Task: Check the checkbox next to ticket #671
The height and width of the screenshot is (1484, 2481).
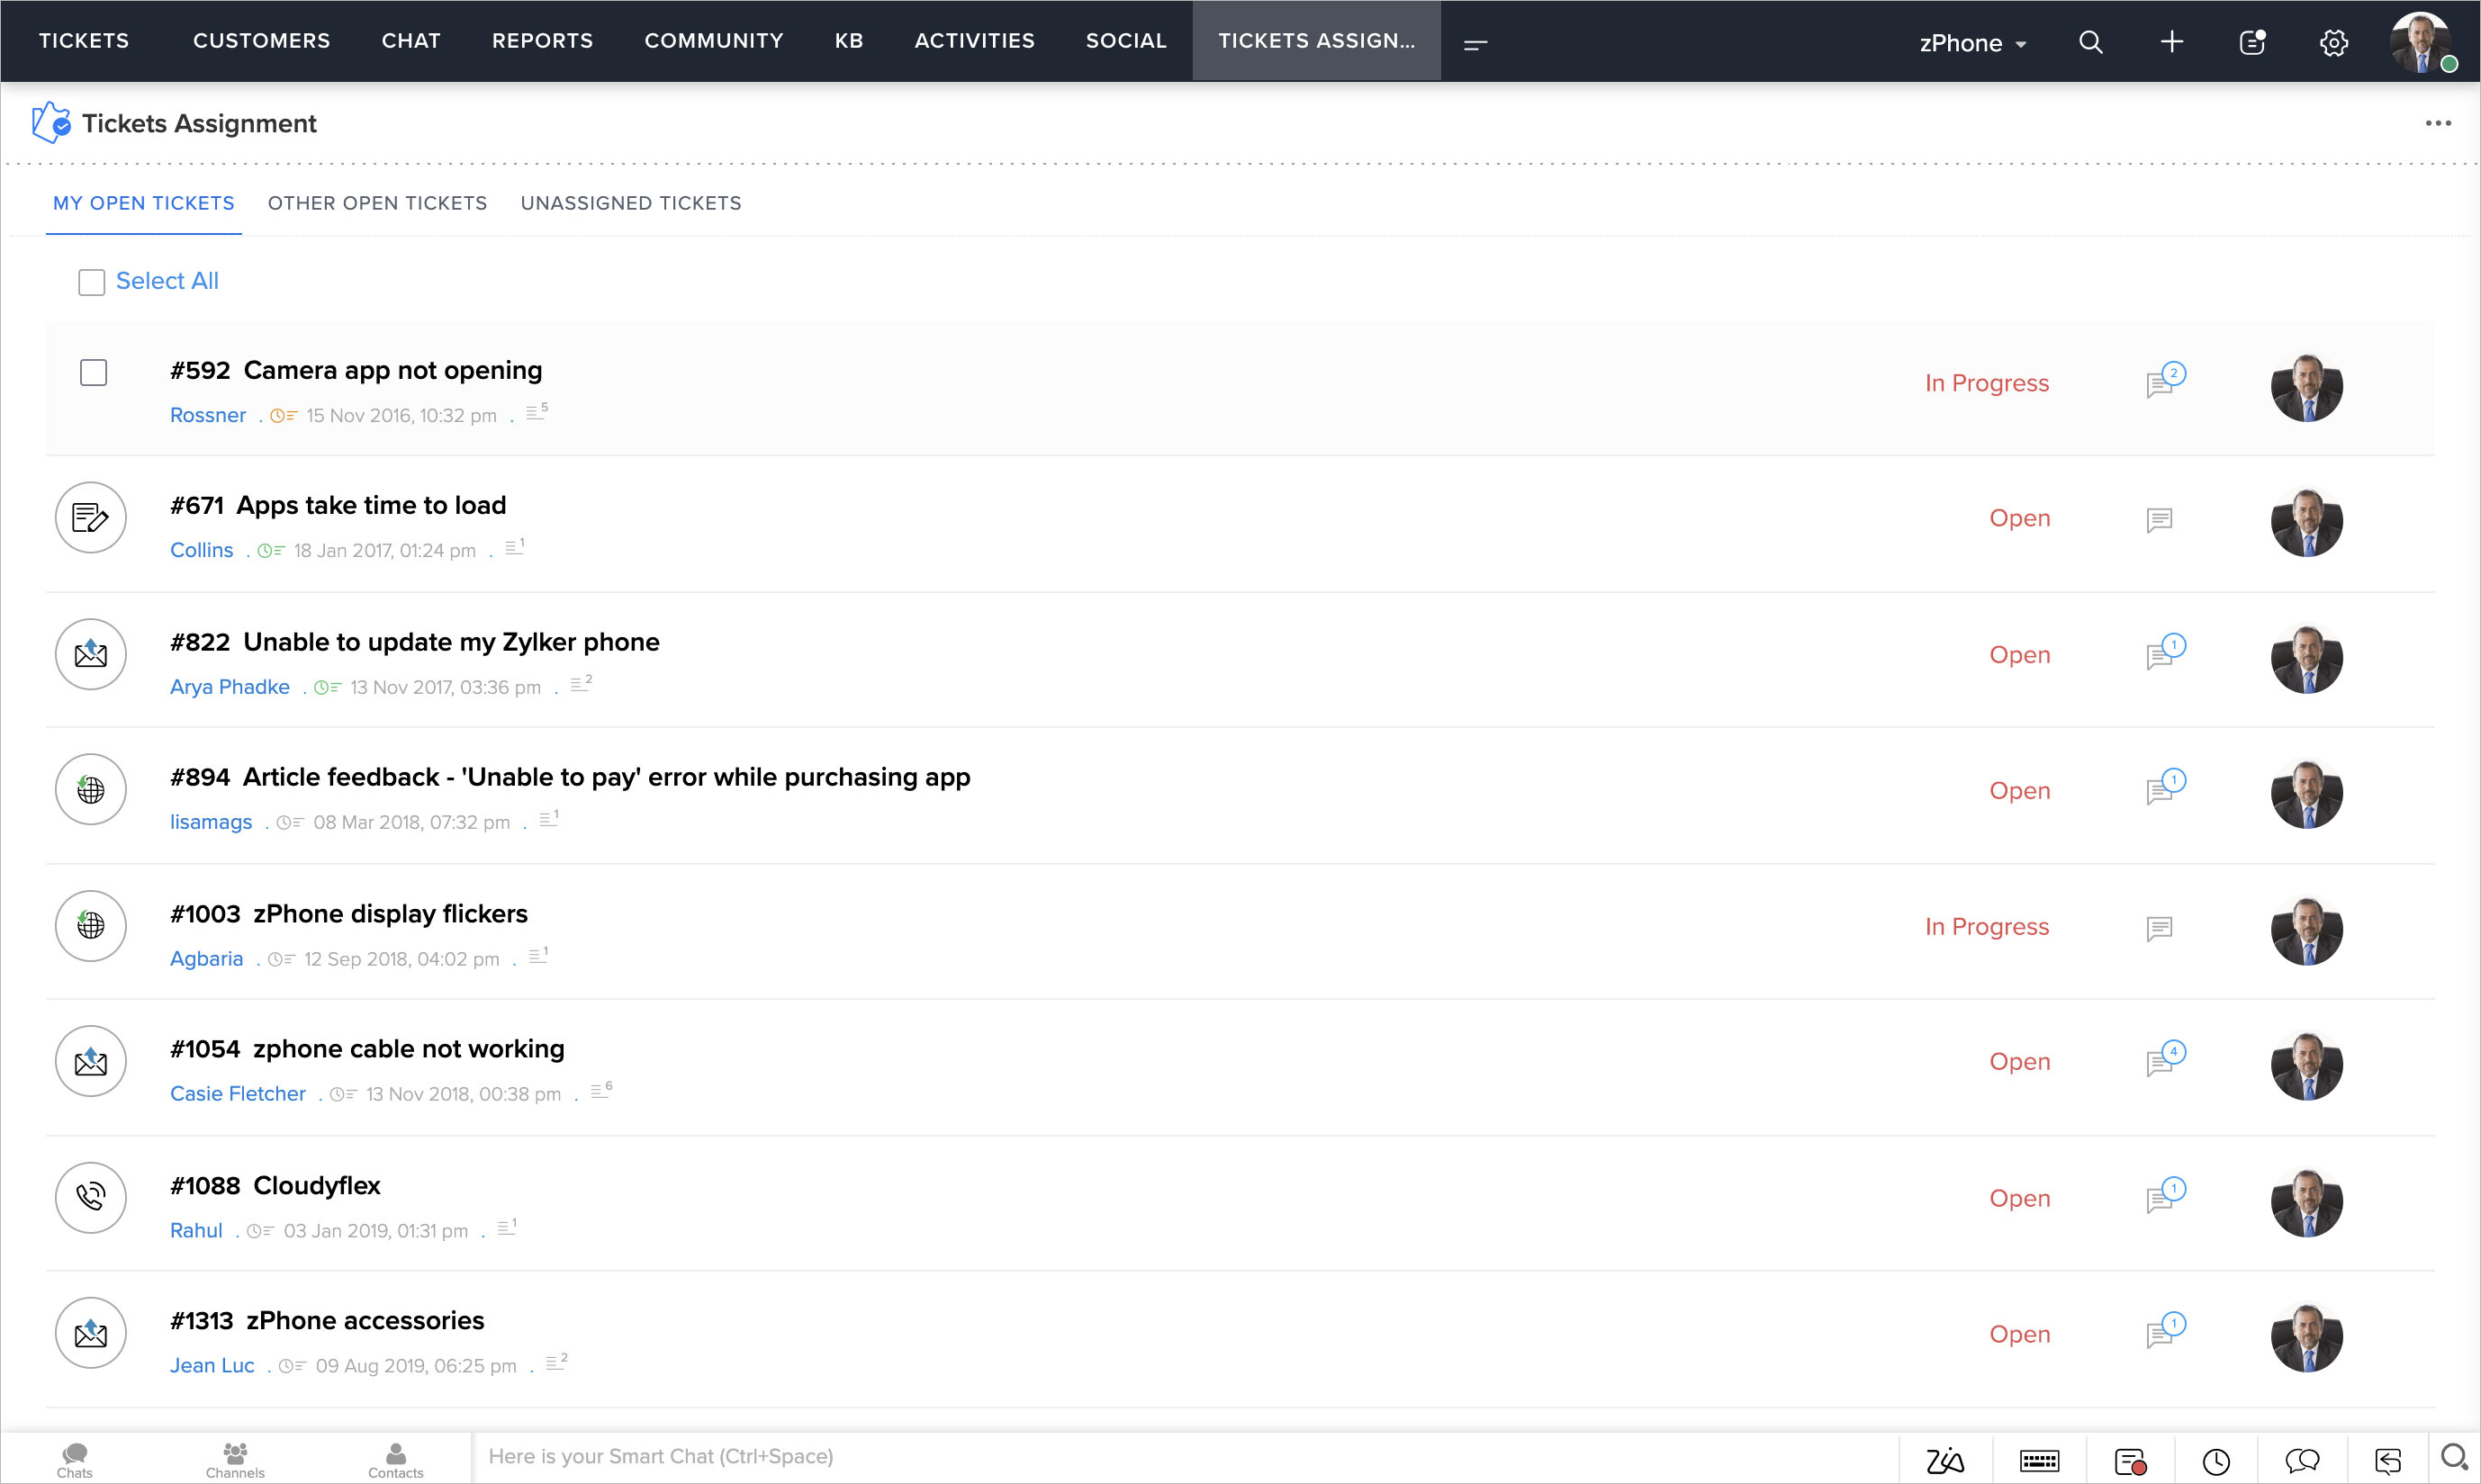Action: pyautogui.click(x=94, y=517)
